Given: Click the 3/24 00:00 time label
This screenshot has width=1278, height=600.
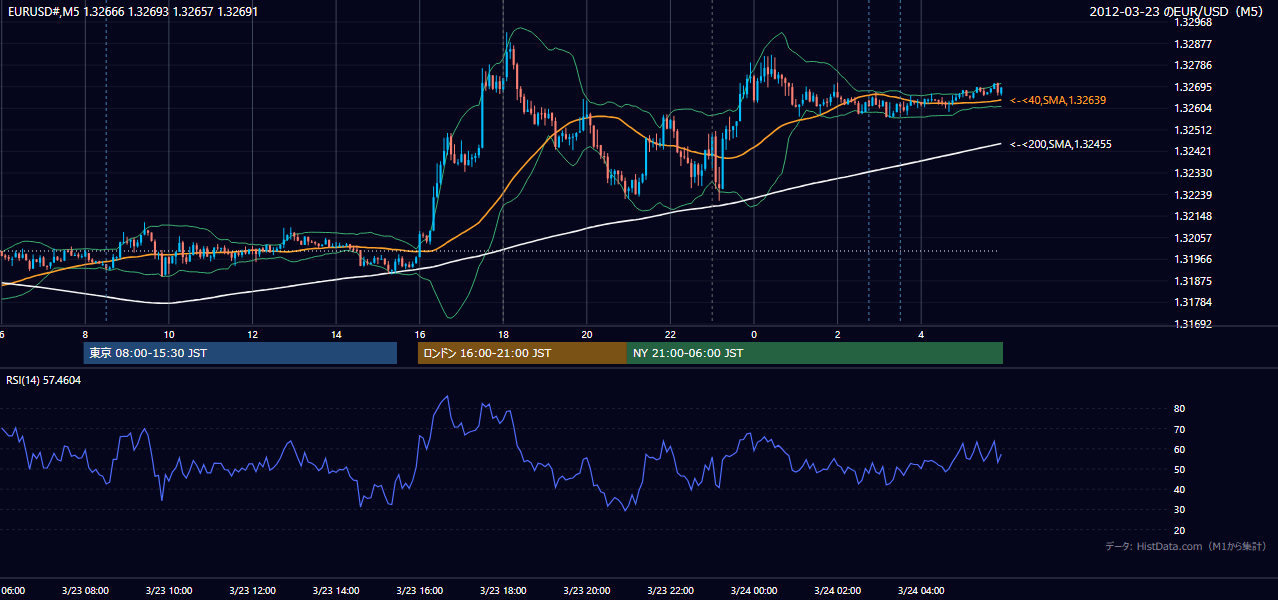Looking at the screenshot, I should 753,590.
